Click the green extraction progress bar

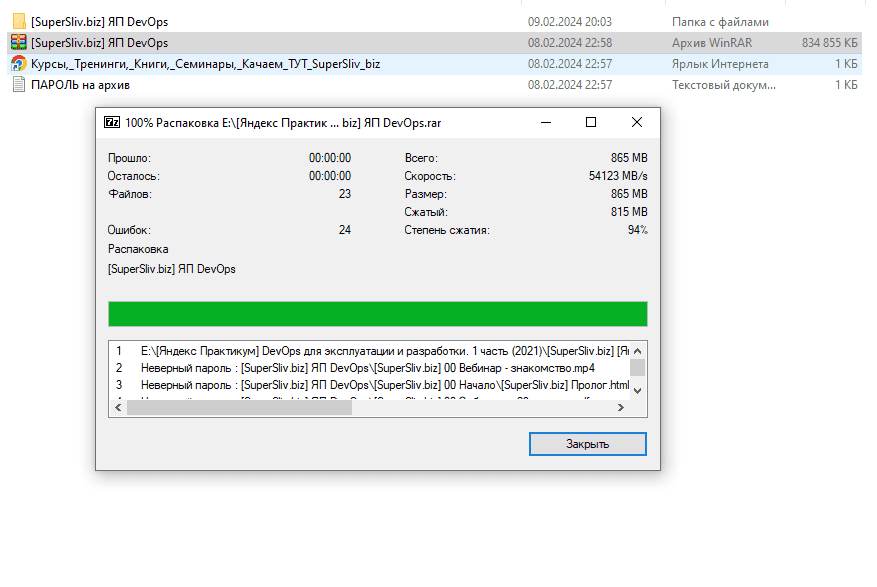tap(377, 314)
